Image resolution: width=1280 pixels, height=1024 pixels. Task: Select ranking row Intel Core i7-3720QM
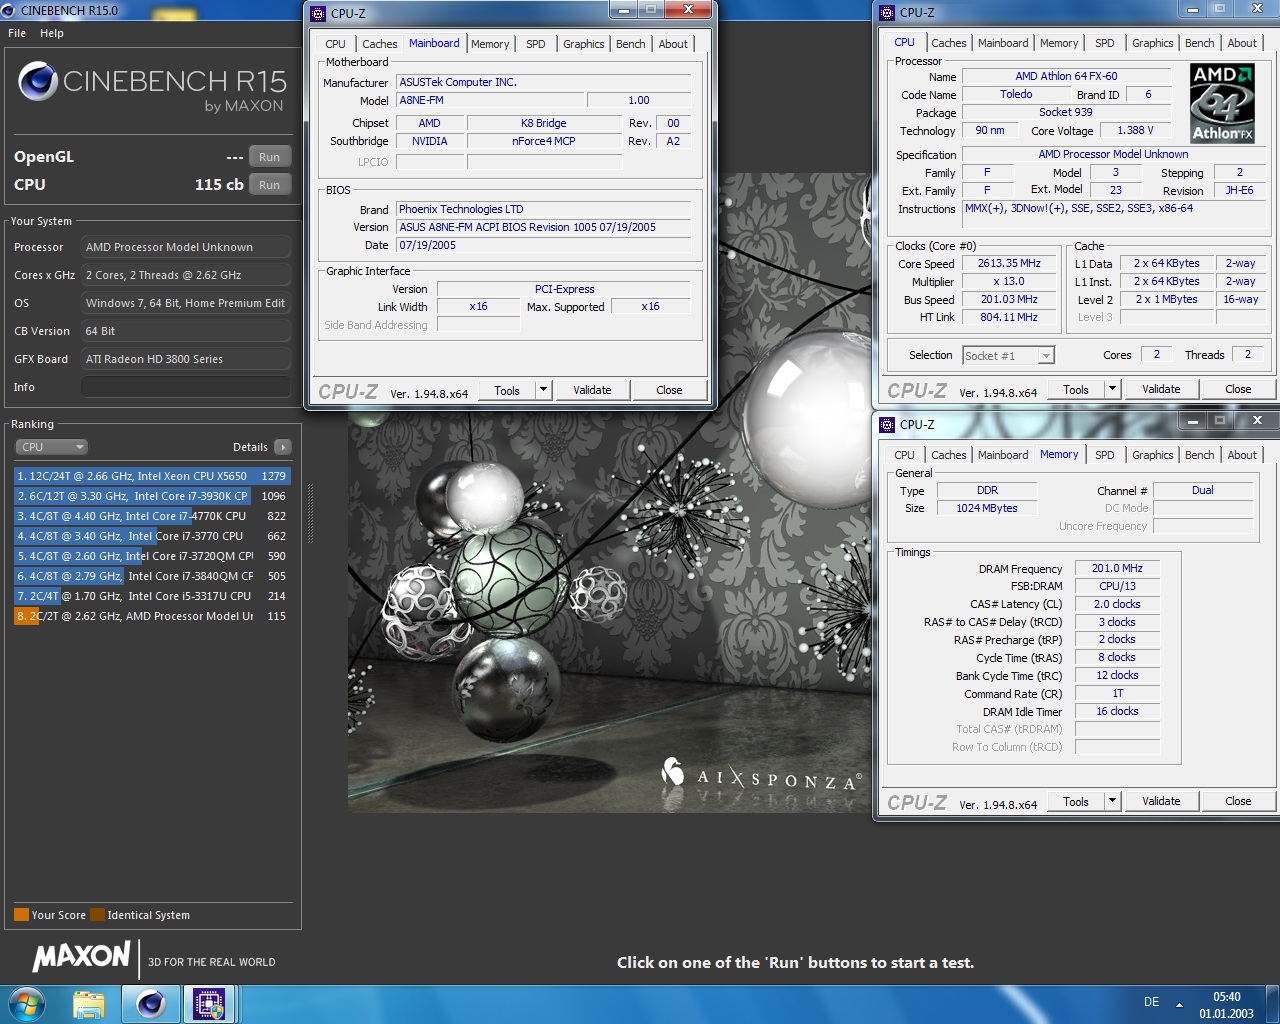tap(152, 556)
